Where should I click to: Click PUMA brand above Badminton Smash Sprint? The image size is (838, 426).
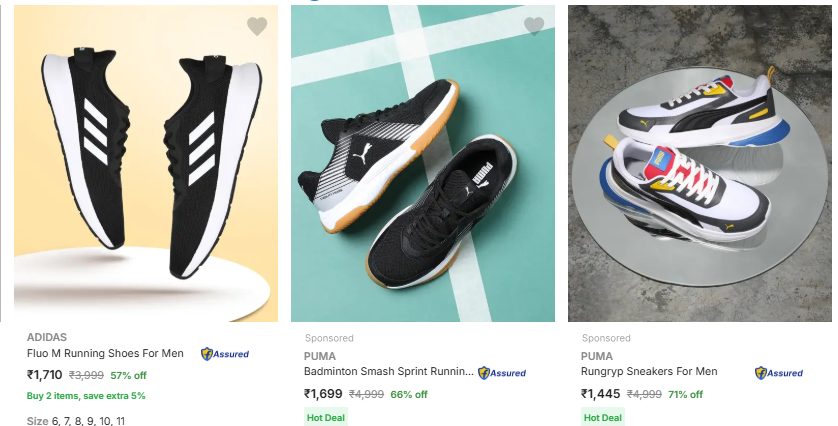point(320,356)
